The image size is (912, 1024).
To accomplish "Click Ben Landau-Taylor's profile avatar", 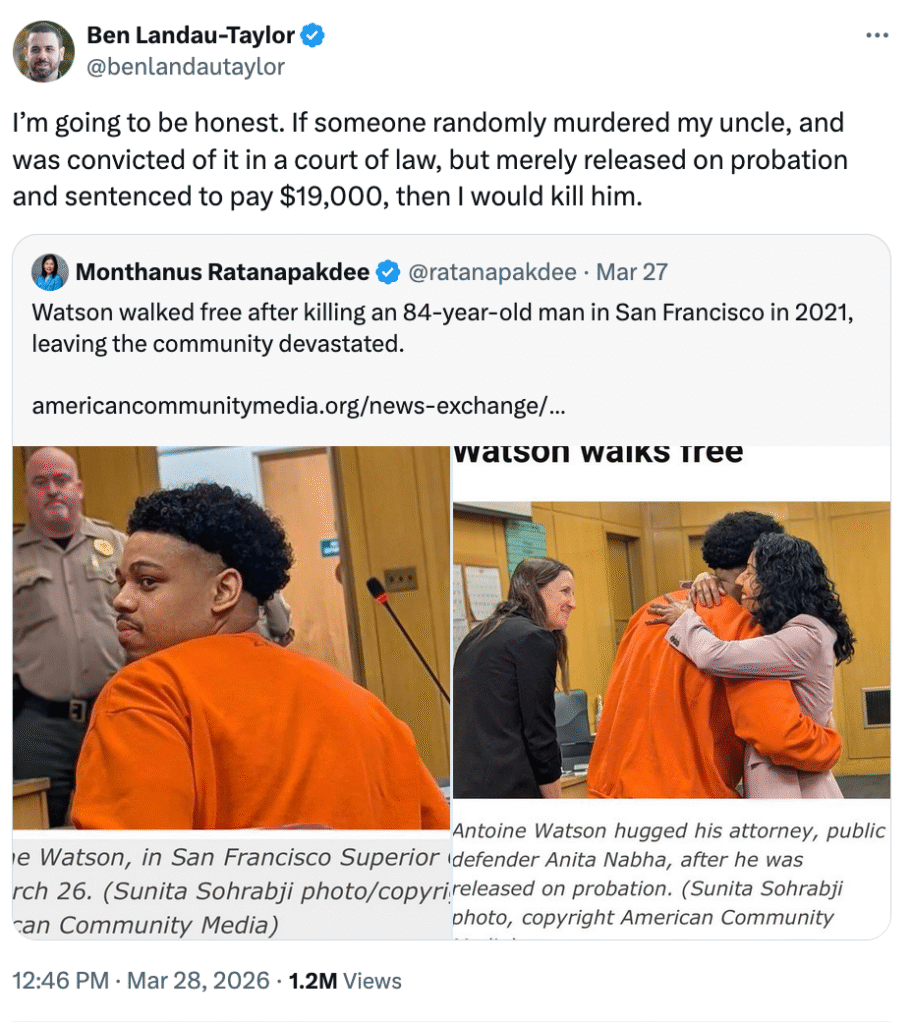I will [44, 51].
